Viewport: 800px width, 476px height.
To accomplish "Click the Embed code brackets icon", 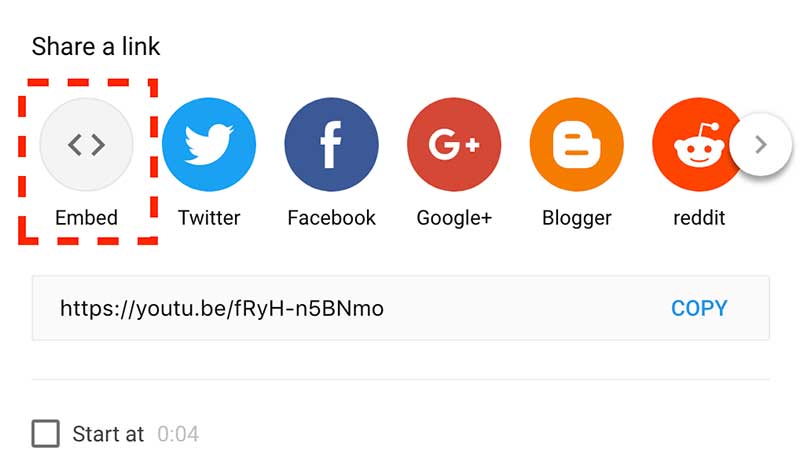I will pyautogui.click(x=86, y=145).
